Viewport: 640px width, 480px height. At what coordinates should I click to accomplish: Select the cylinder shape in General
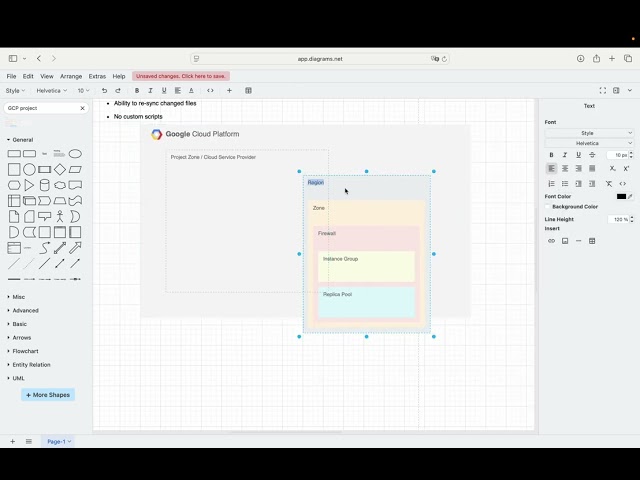(x=44, y=185)
